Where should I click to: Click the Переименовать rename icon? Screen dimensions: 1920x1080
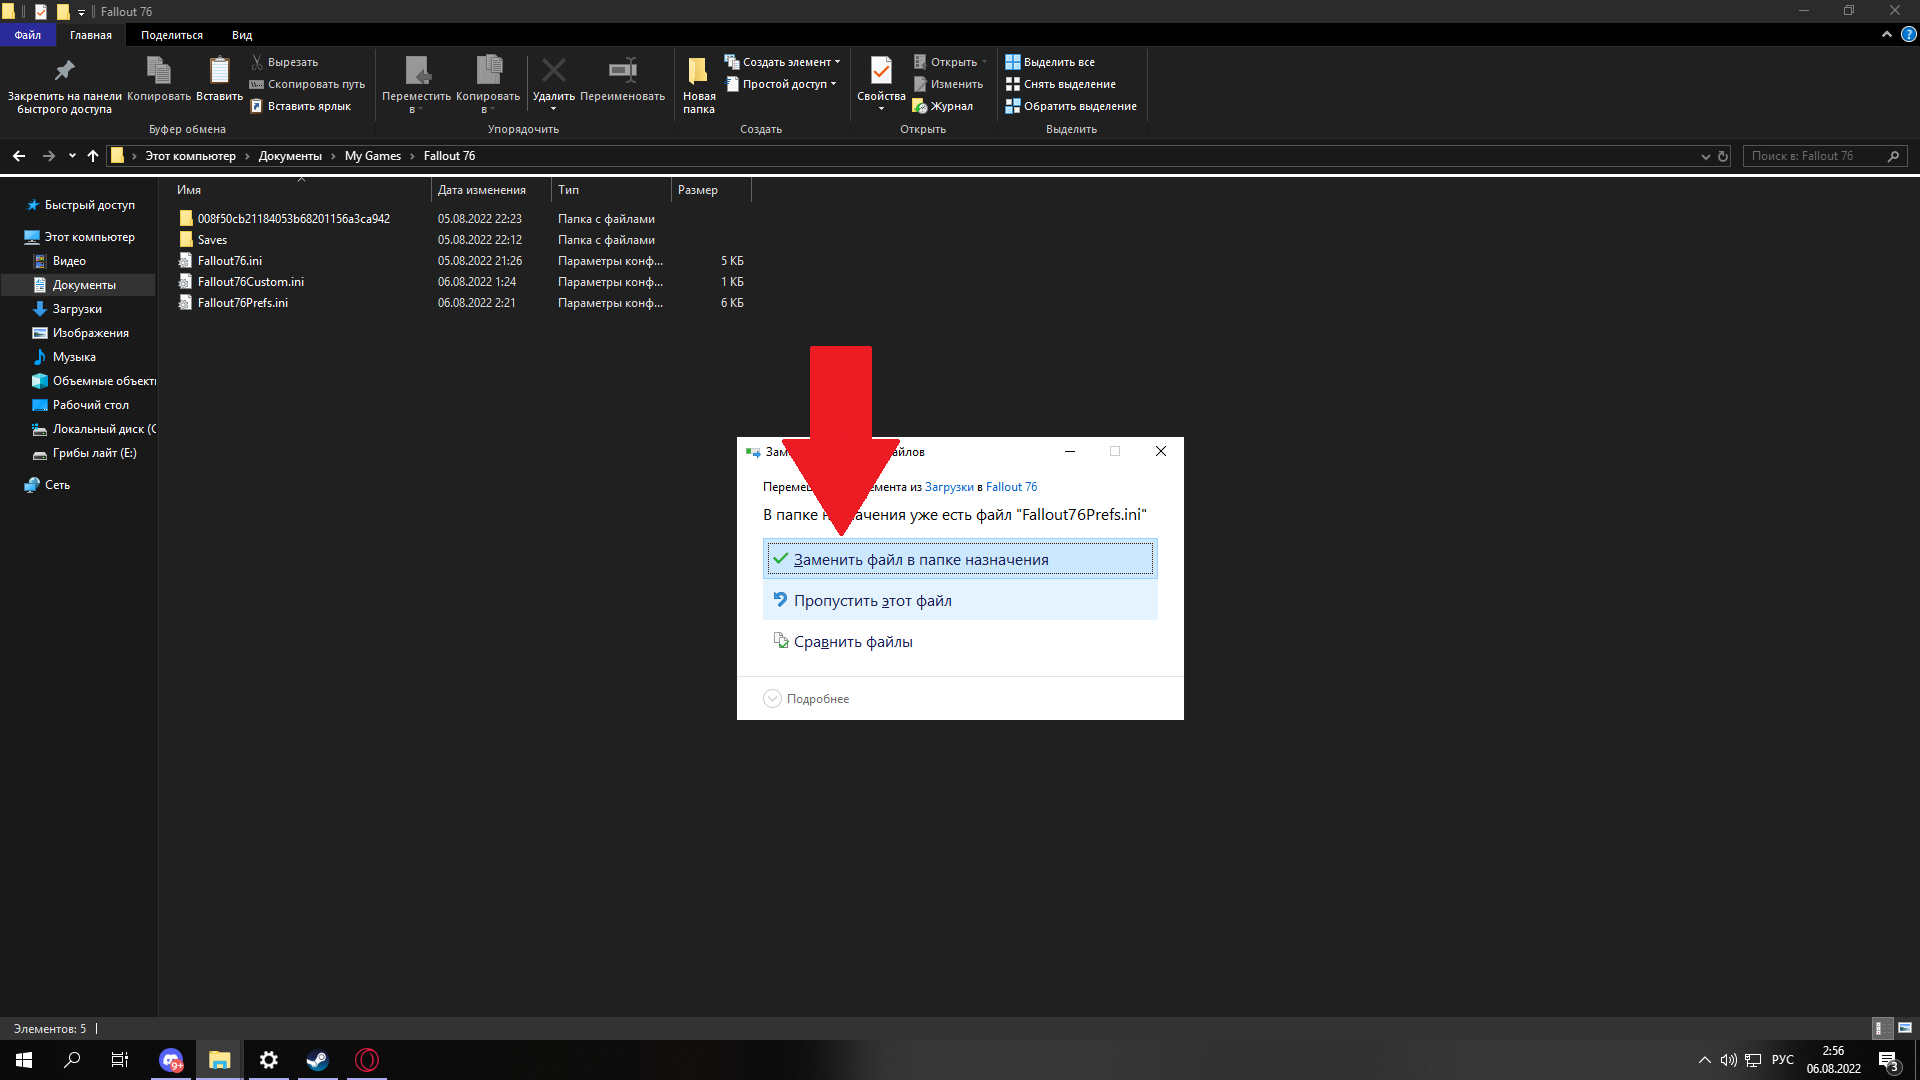point(622,71)
